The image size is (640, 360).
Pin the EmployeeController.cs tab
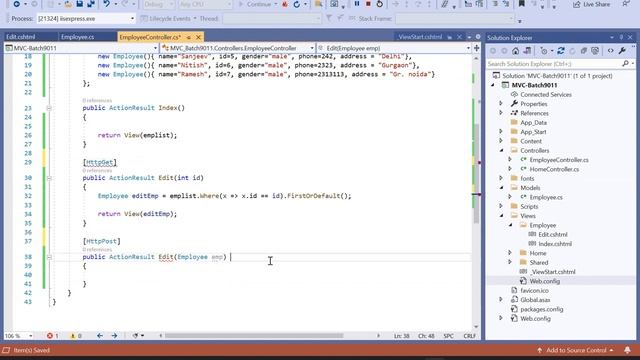[x=189, y=37]
